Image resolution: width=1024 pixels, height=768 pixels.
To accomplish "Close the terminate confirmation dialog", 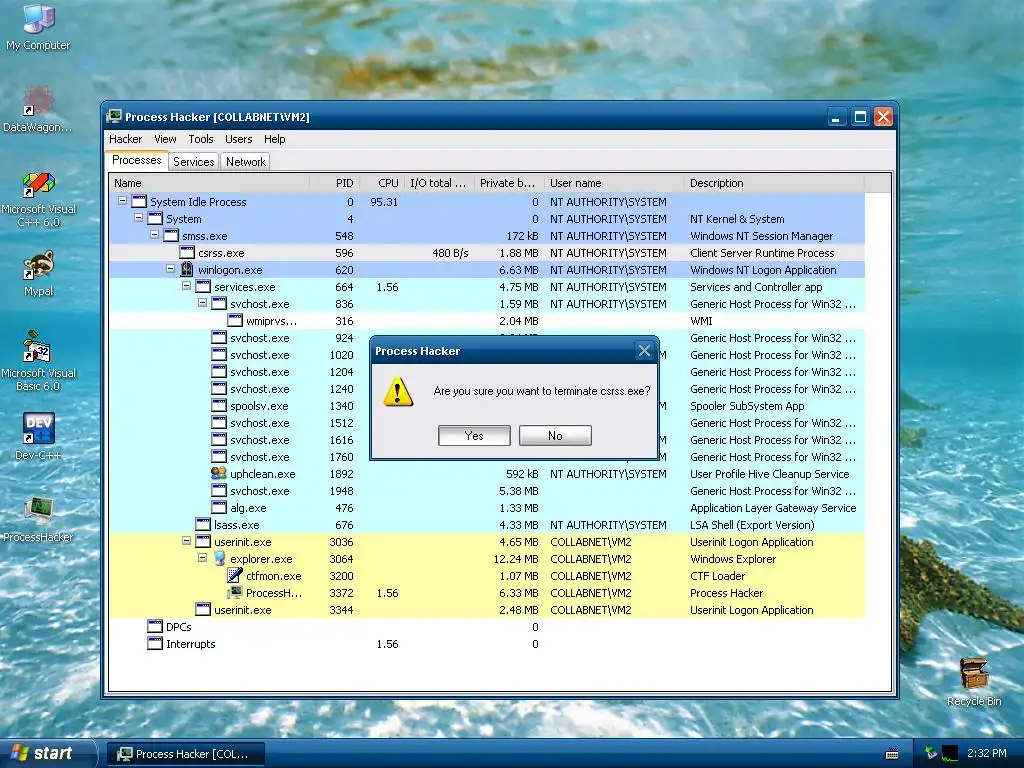I will pos(644,351).
